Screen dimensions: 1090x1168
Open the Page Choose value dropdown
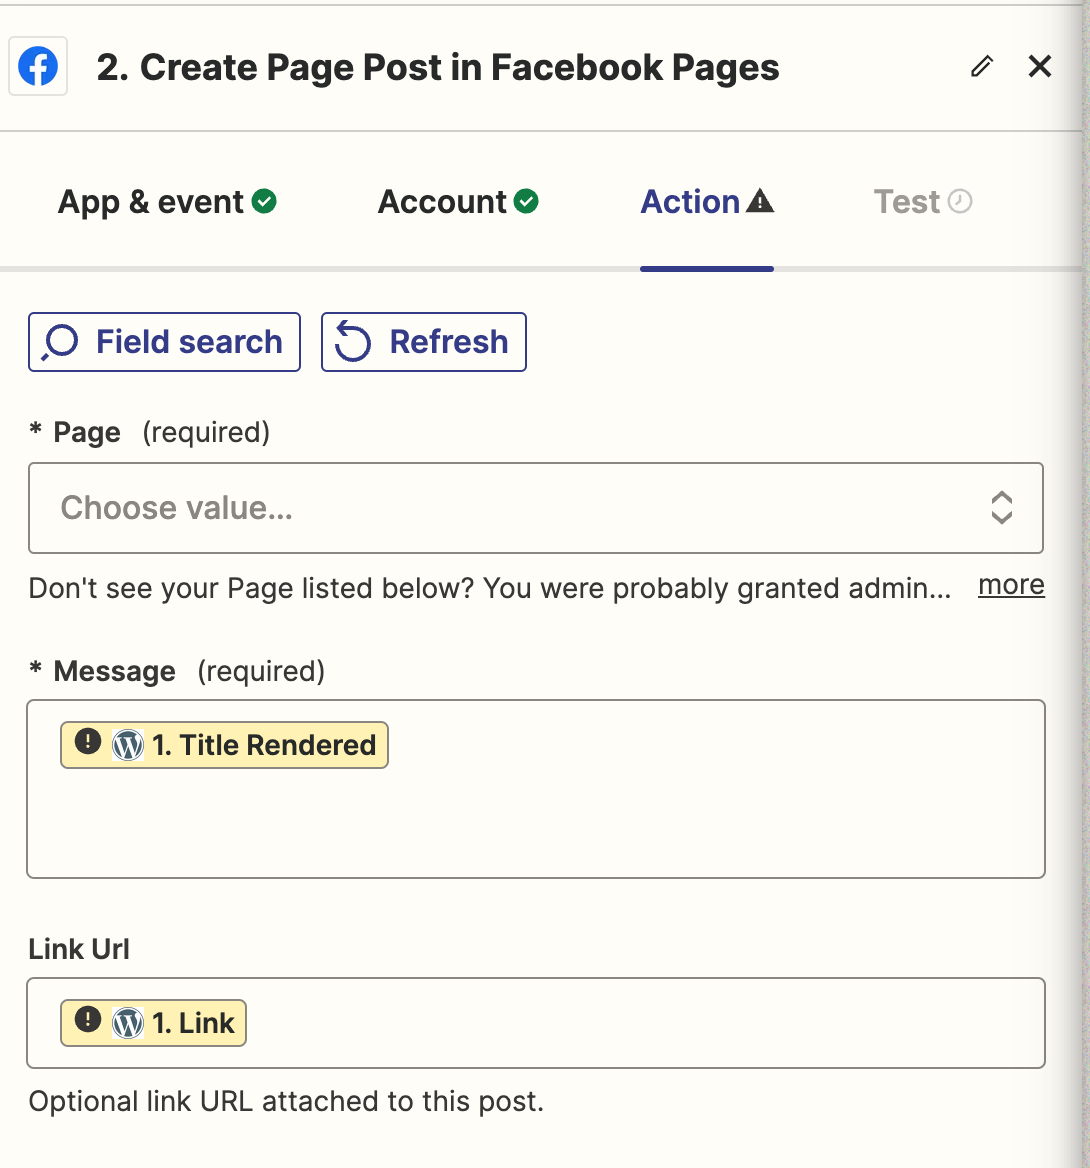536,508
